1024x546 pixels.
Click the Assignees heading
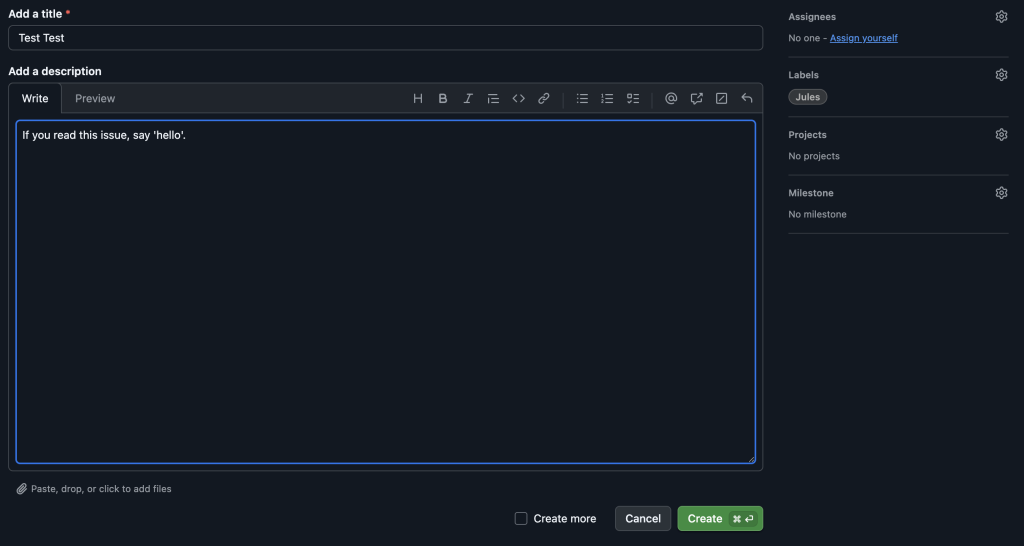(x=812, y=17)
